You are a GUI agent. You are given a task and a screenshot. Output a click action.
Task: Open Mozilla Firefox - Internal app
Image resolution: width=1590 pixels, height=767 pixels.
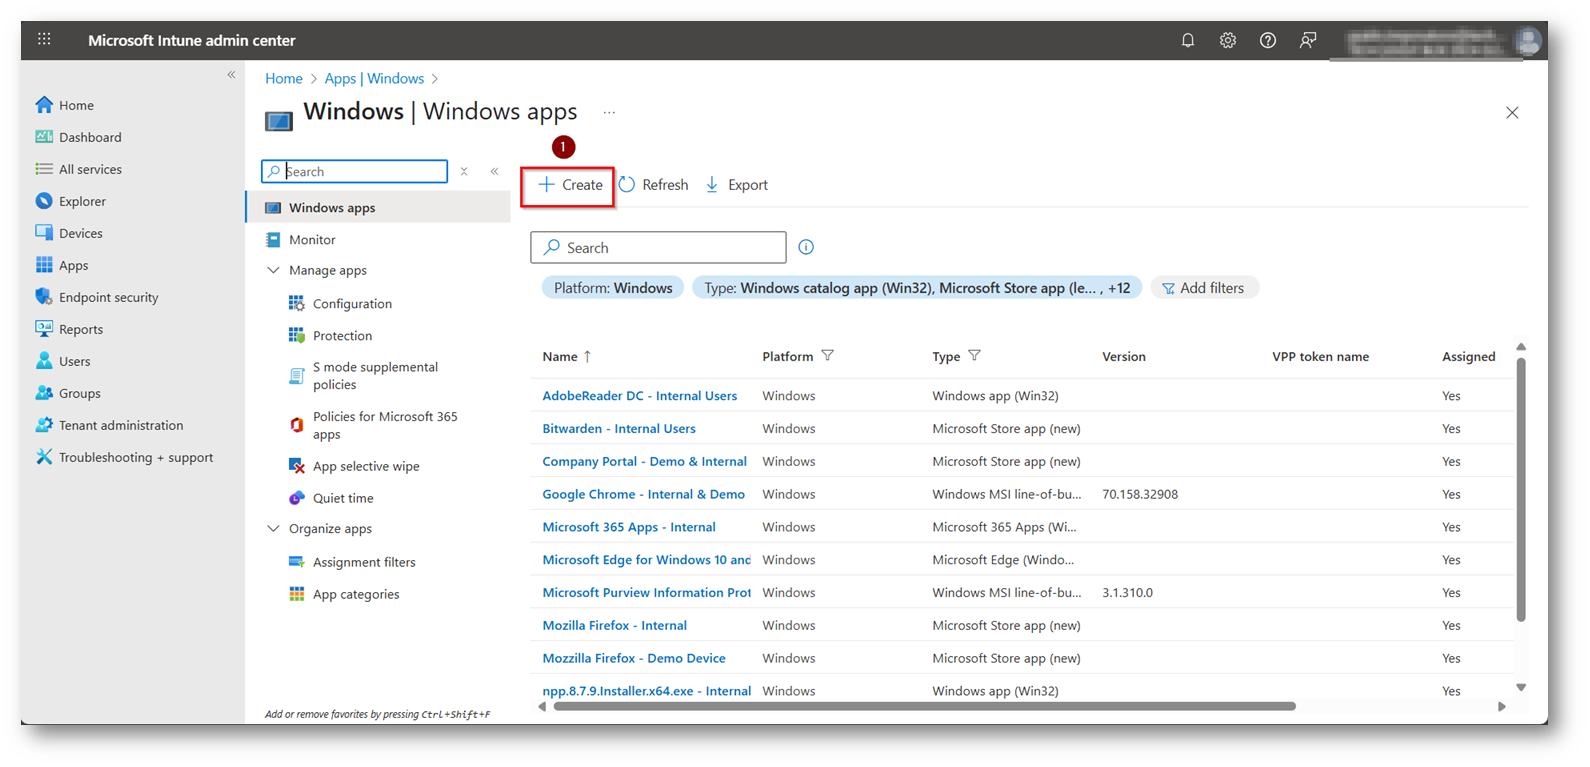point(614,626)
